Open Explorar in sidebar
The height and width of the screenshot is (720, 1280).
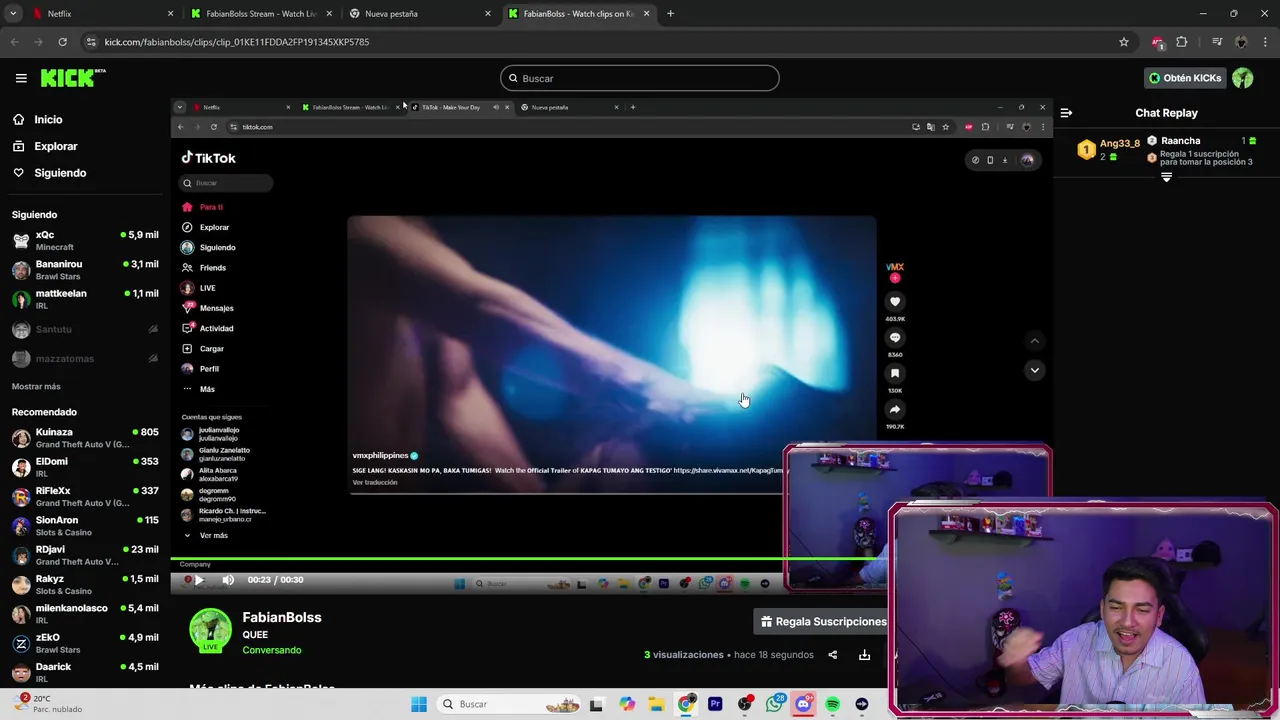tap(55, 146)
